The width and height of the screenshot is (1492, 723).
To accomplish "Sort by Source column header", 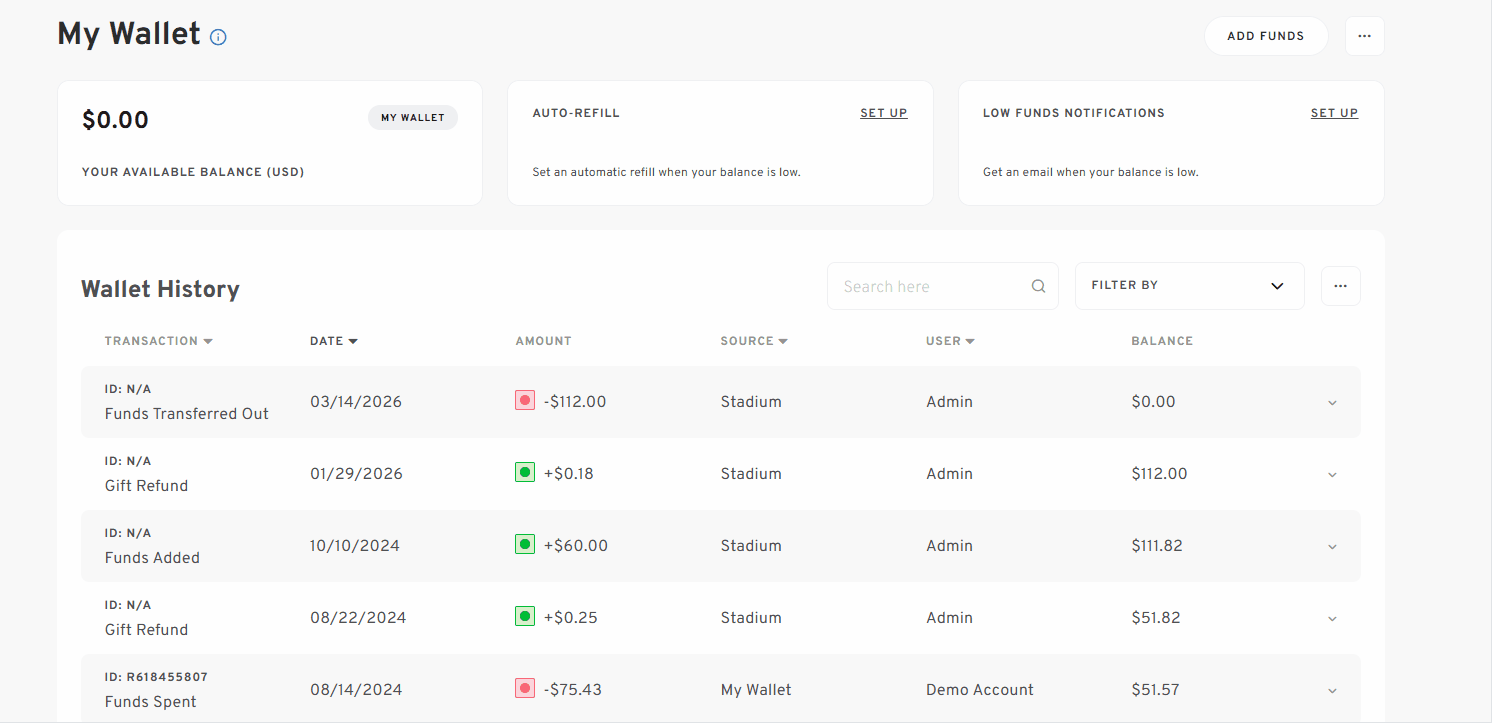I will click(x=753, y=341).
